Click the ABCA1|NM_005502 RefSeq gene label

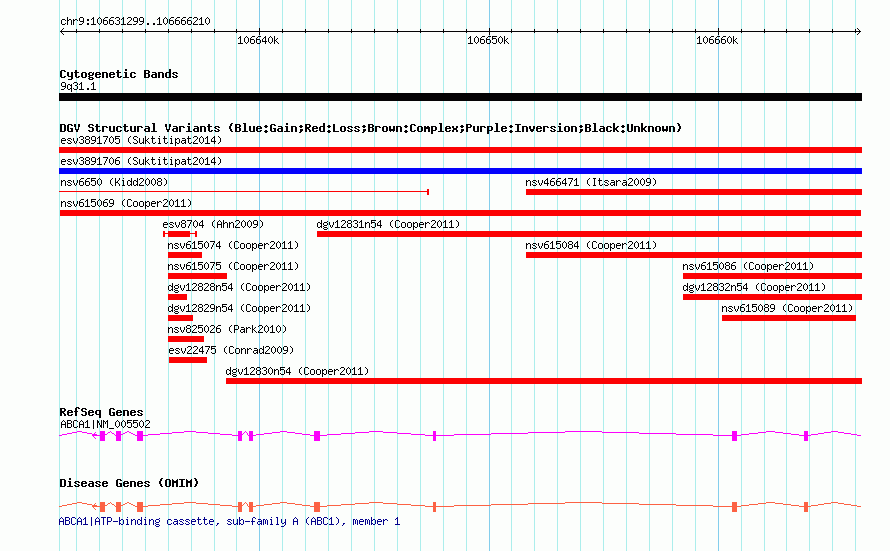pos(105,424)
